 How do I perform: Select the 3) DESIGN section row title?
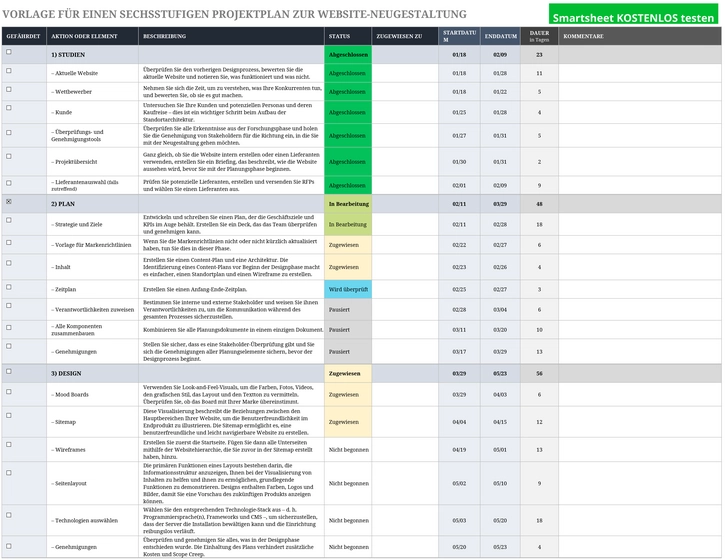point(92,374)
